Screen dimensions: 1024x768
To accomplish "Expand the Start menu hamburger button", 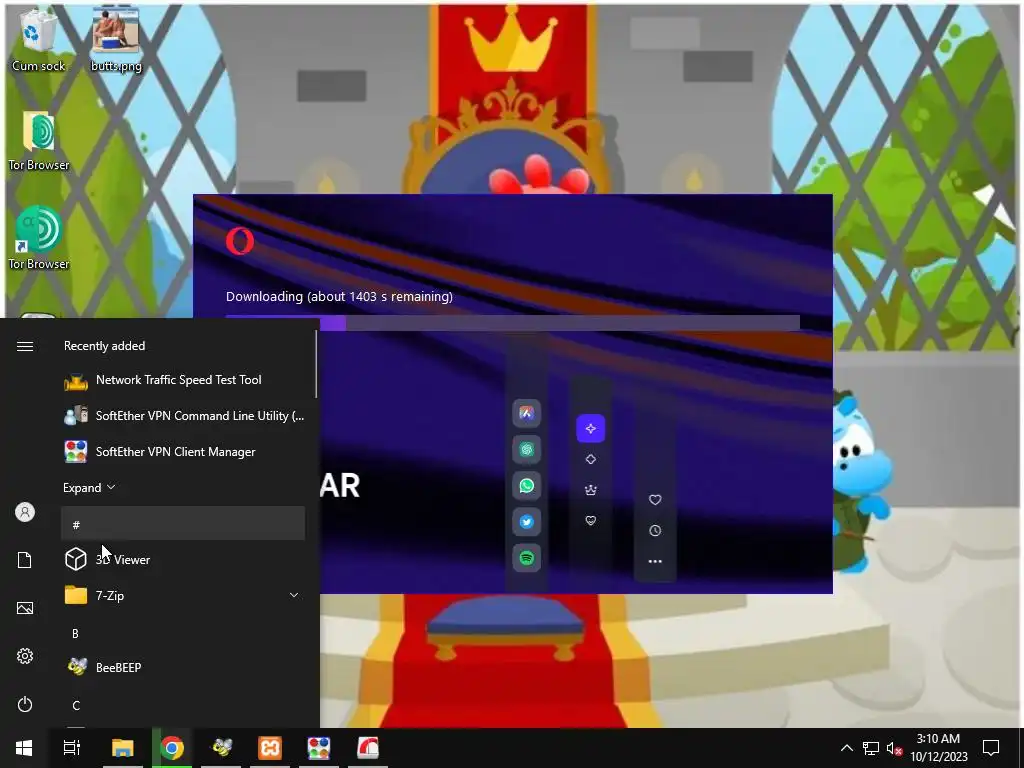I will pyautogui.click(x=25, y=346).
